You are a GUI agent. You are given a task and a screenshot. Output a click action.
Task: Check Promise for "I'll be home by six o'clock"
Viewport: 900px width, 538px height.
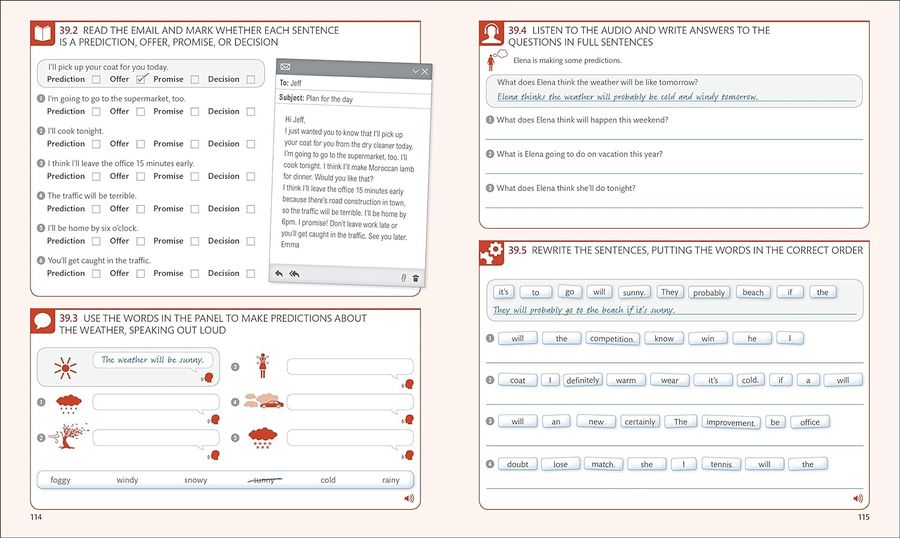[x=195, y=241]
